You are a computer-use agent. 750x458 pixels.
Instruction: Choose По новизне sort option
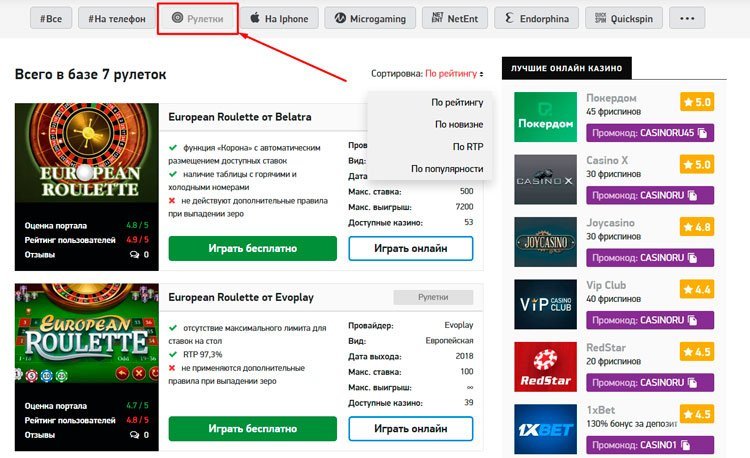click(x=459, y=124)
